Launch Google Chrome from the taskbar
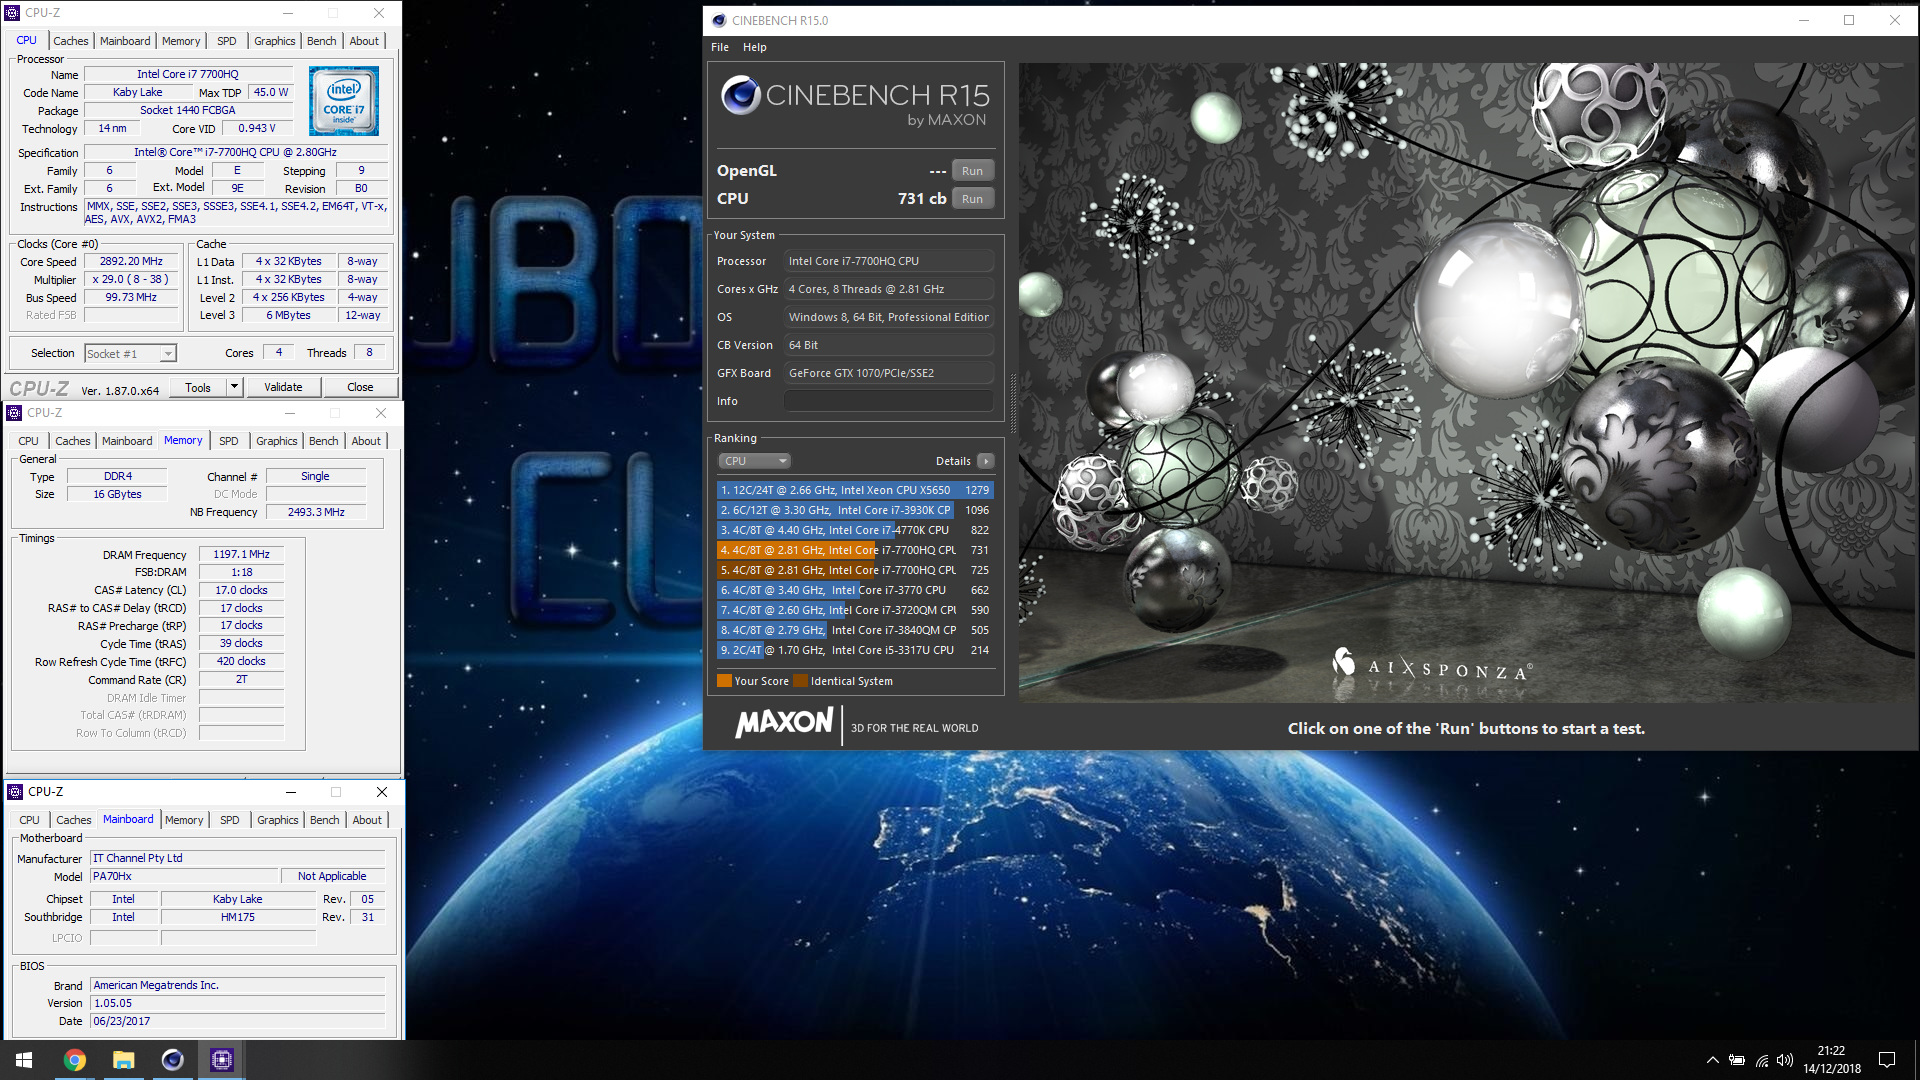1920x1080 pixels. tap(75, 1060)
